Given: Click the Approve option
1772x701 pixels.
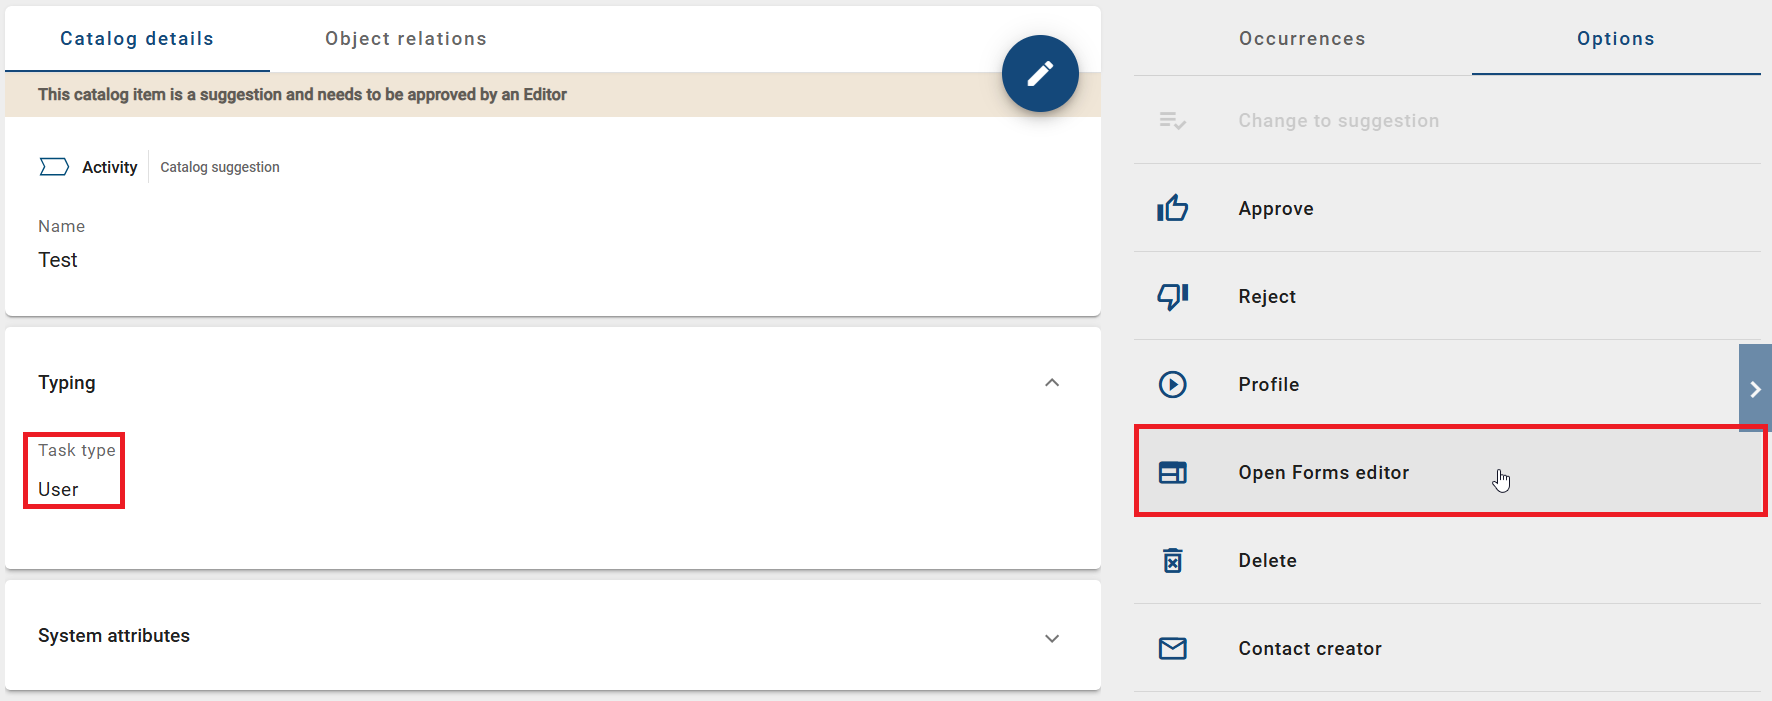Looking at the screenshot, I should point(1276,208).
